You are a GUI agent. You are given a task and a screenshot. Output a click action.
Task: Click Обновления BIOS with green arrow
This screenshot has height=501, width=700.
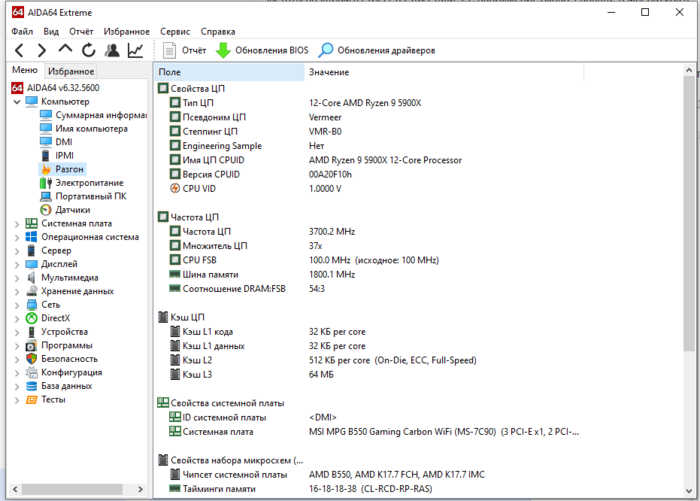tap(262, 50)
